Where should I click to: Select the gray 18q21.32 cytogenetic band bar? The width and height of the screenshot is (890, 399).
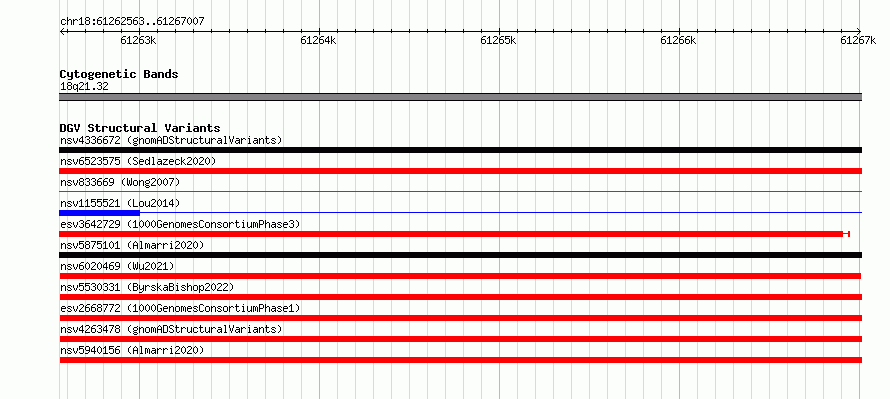(x=460, y=97)
